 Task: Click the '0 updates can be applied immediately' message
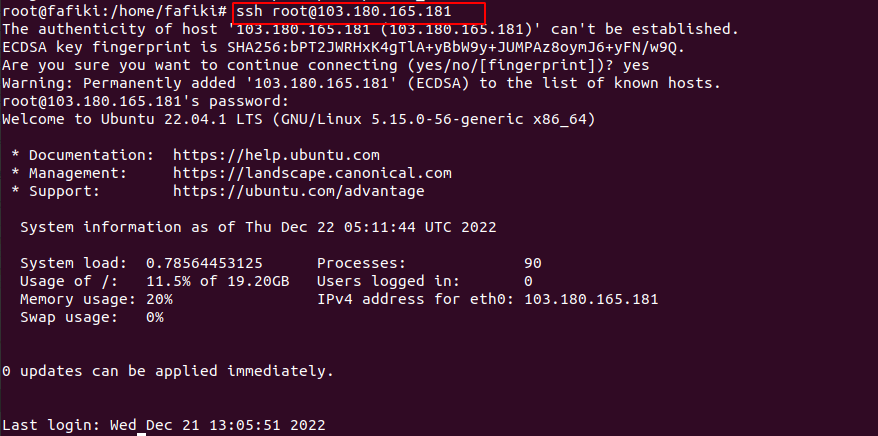coord(168,371)
